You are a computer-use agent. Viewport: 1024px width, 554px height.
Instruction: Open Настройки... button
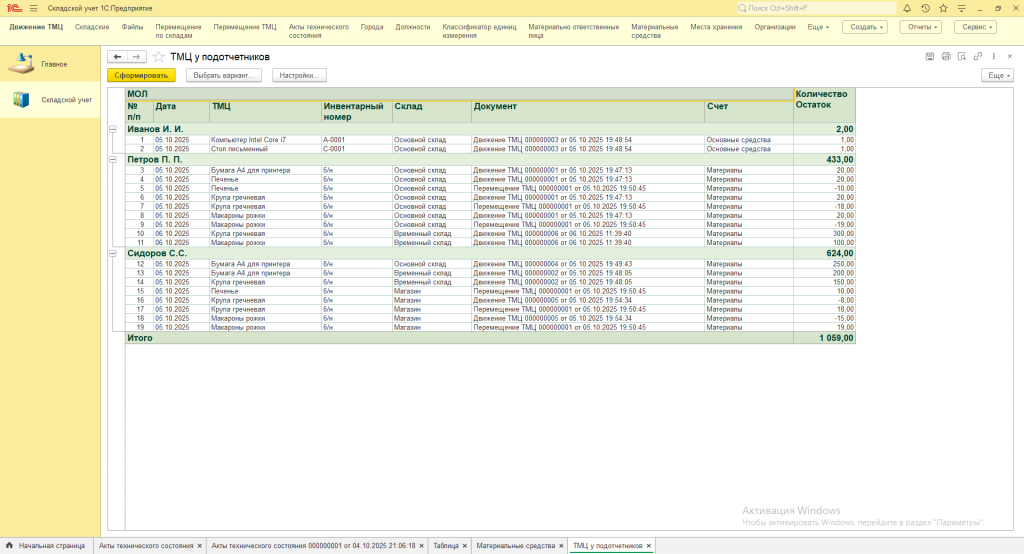click(299, 76)
